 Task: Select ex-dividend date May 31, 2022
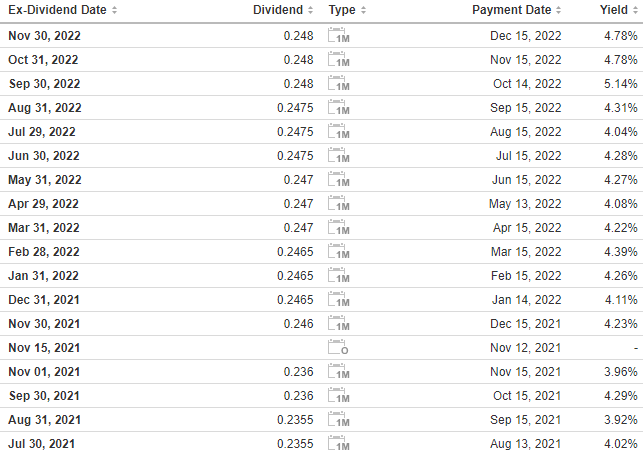click(x=45, y=180)
